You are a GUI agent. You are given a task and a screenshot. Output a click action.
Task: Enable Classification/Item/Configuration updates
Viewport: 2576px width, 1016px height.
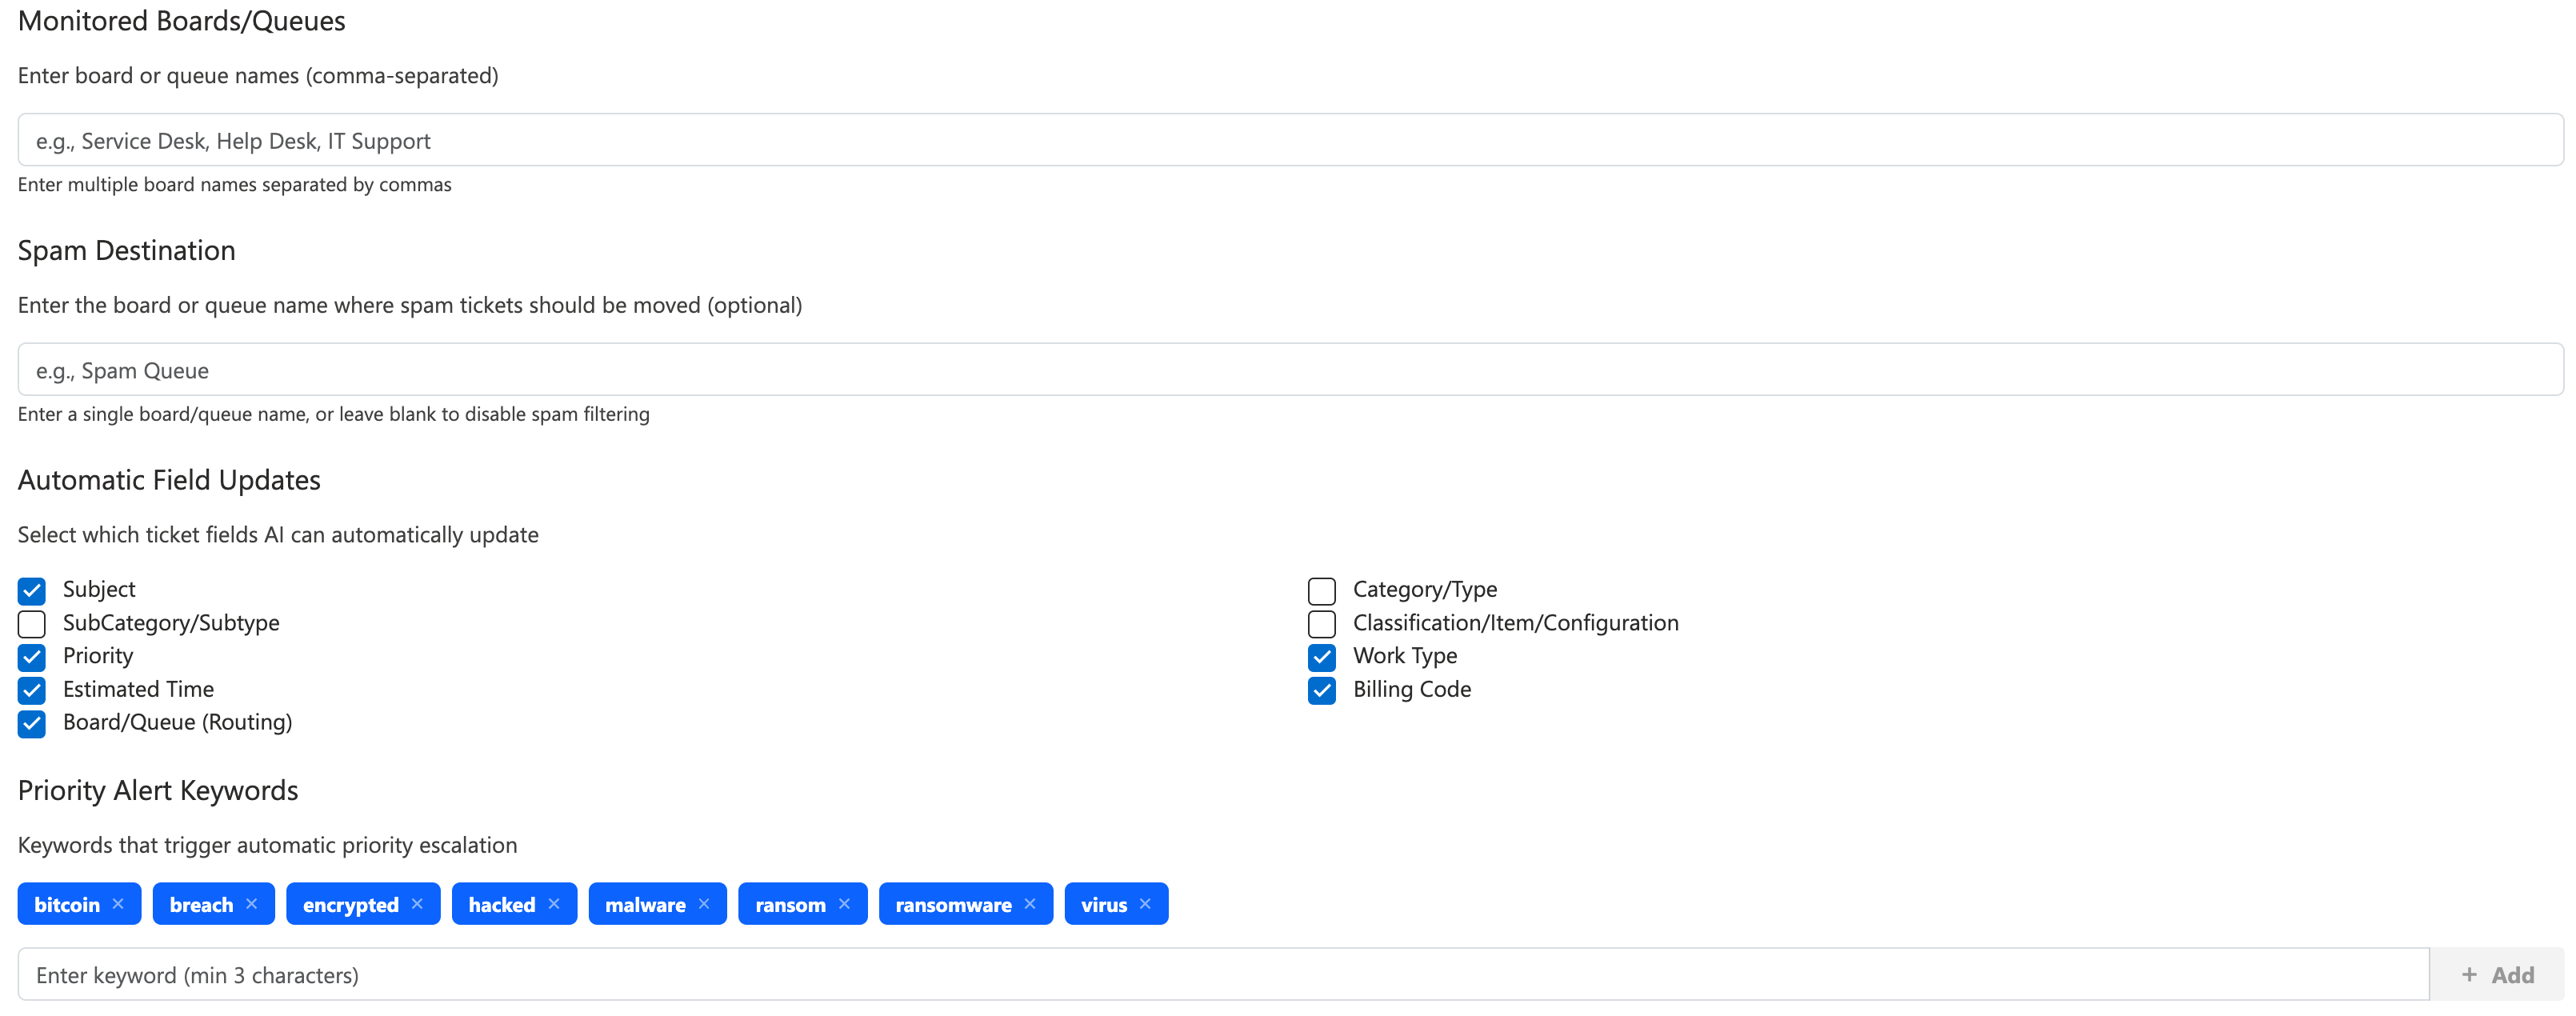tap(1321, 624)
